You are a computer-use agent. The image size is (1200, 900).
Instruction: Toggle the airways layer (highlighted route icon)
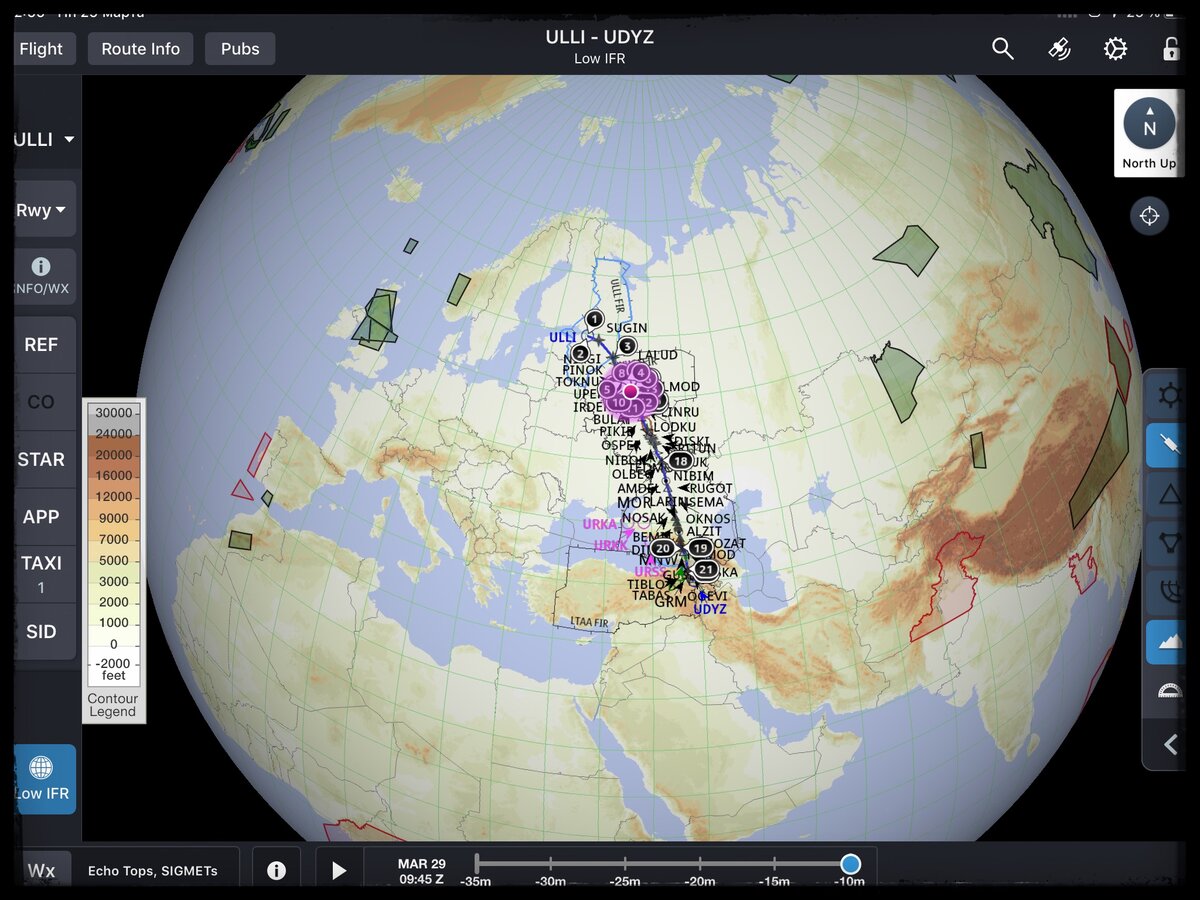[1169, 444]
